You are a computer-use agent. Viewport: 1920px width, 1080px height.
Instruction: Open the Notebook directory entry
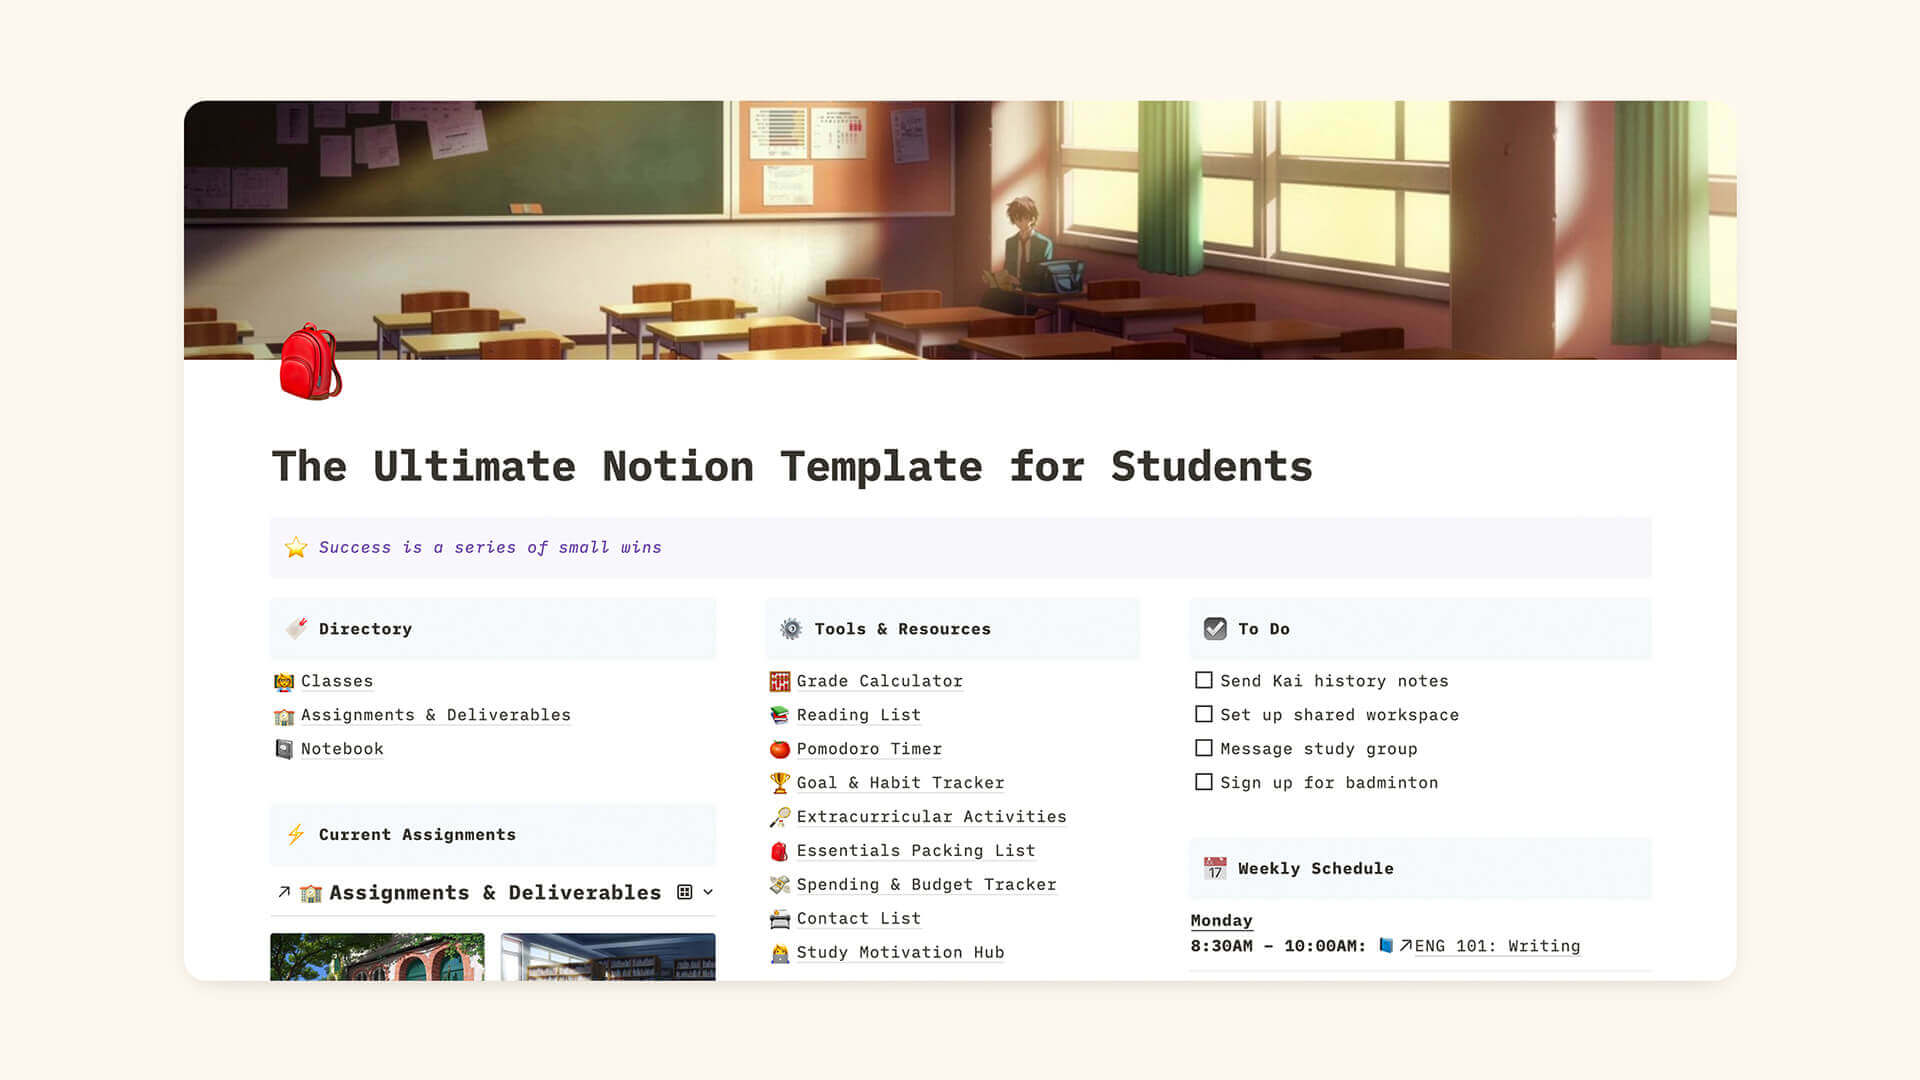342,748
